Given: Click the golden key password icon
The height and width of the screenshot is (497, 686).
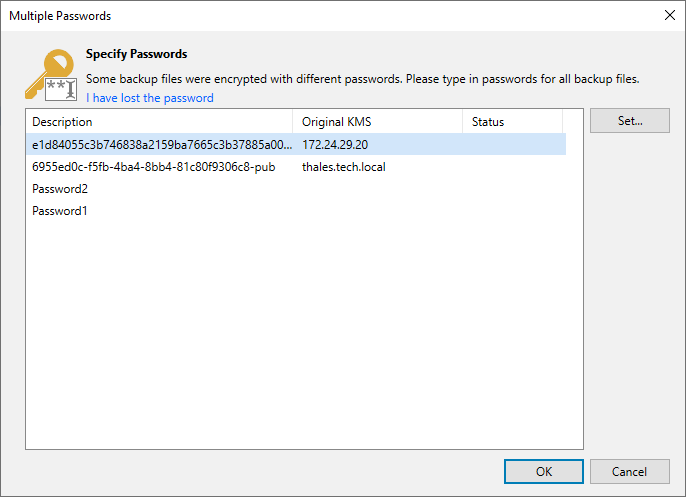Looking at the screenshot, I should tap(50, 74).
